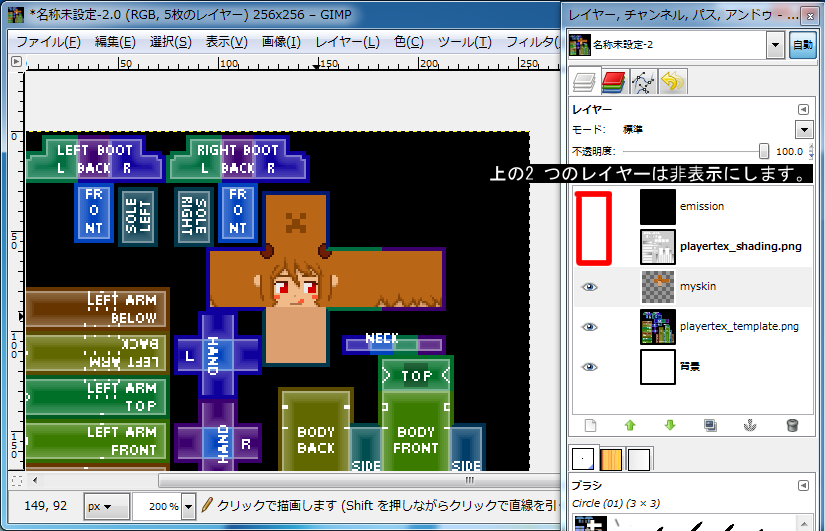The image size is (825, 531).
Task: Select the playertex_template.png layer name
Action: point(739,326)
